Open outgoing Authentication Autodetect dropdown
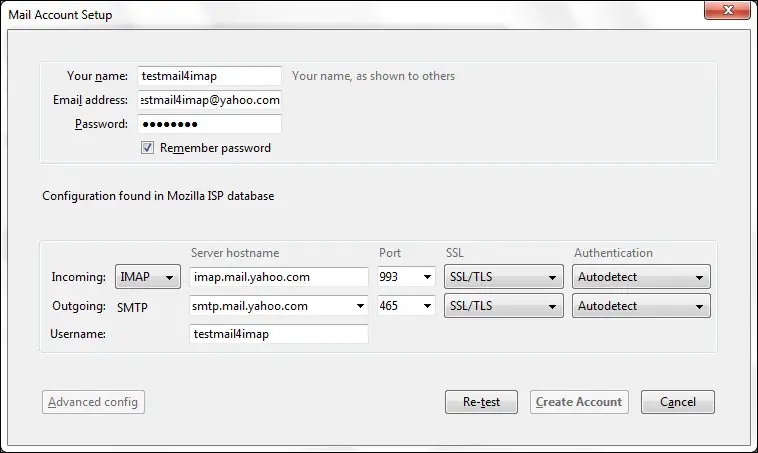The width and height of the screenshot is (758, 453). (x=641, y=306)
